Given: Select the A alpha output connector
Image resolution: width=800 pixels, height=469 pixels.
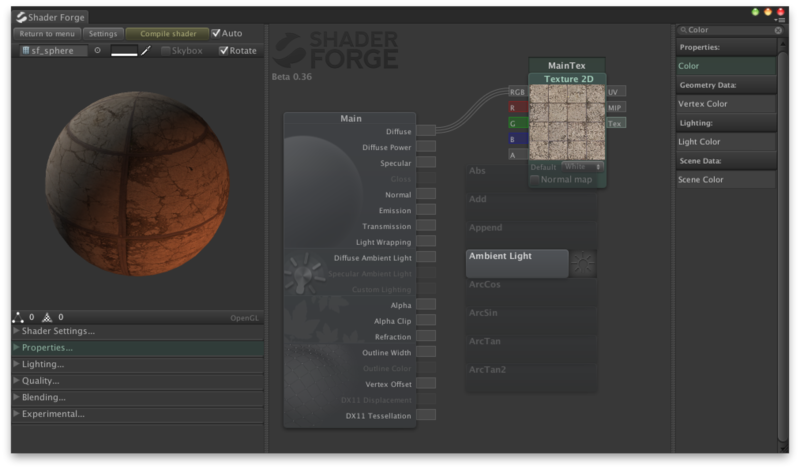Looking at the screenshot, I should tap(517, 155).
